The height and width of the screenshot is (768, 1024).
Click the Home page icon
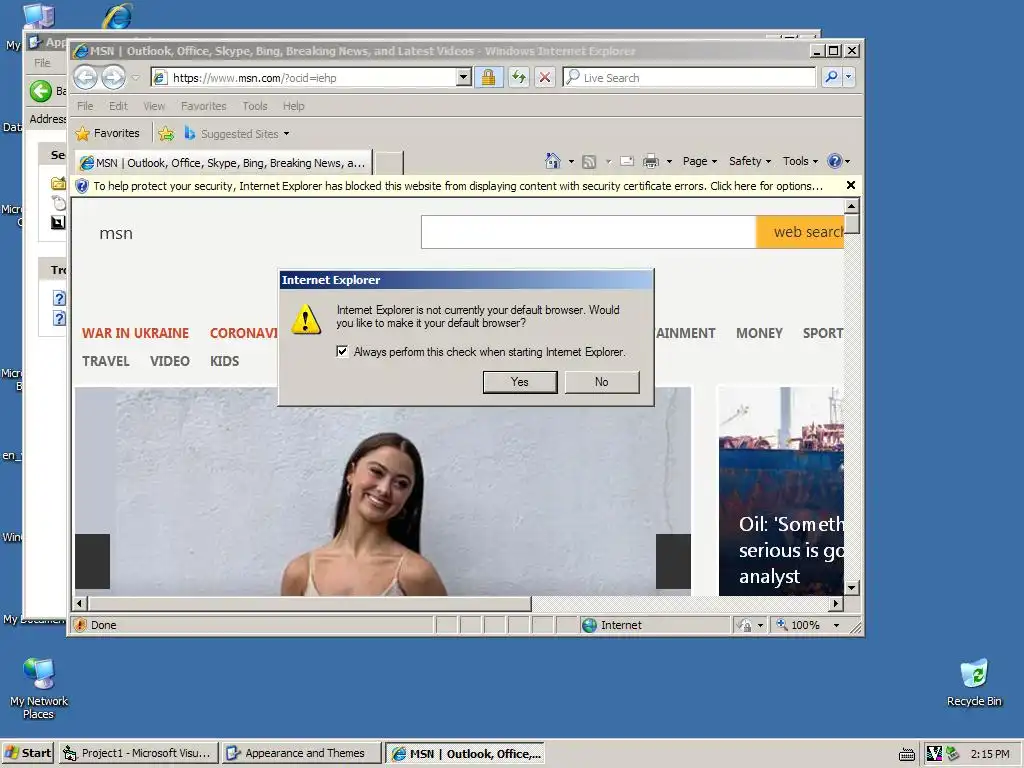pyautogui.click(x=552, y=161)
